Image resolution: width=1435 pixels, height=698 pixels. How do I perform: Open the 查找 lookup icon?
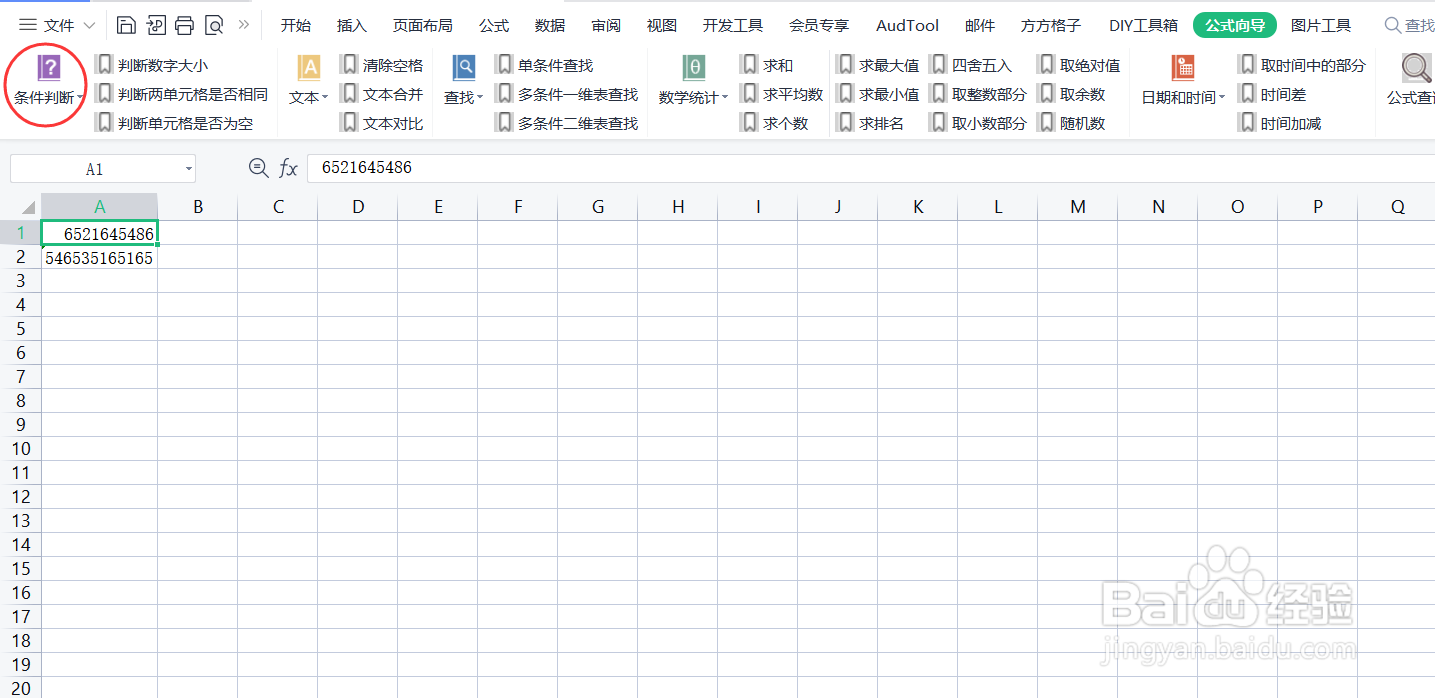464,68
